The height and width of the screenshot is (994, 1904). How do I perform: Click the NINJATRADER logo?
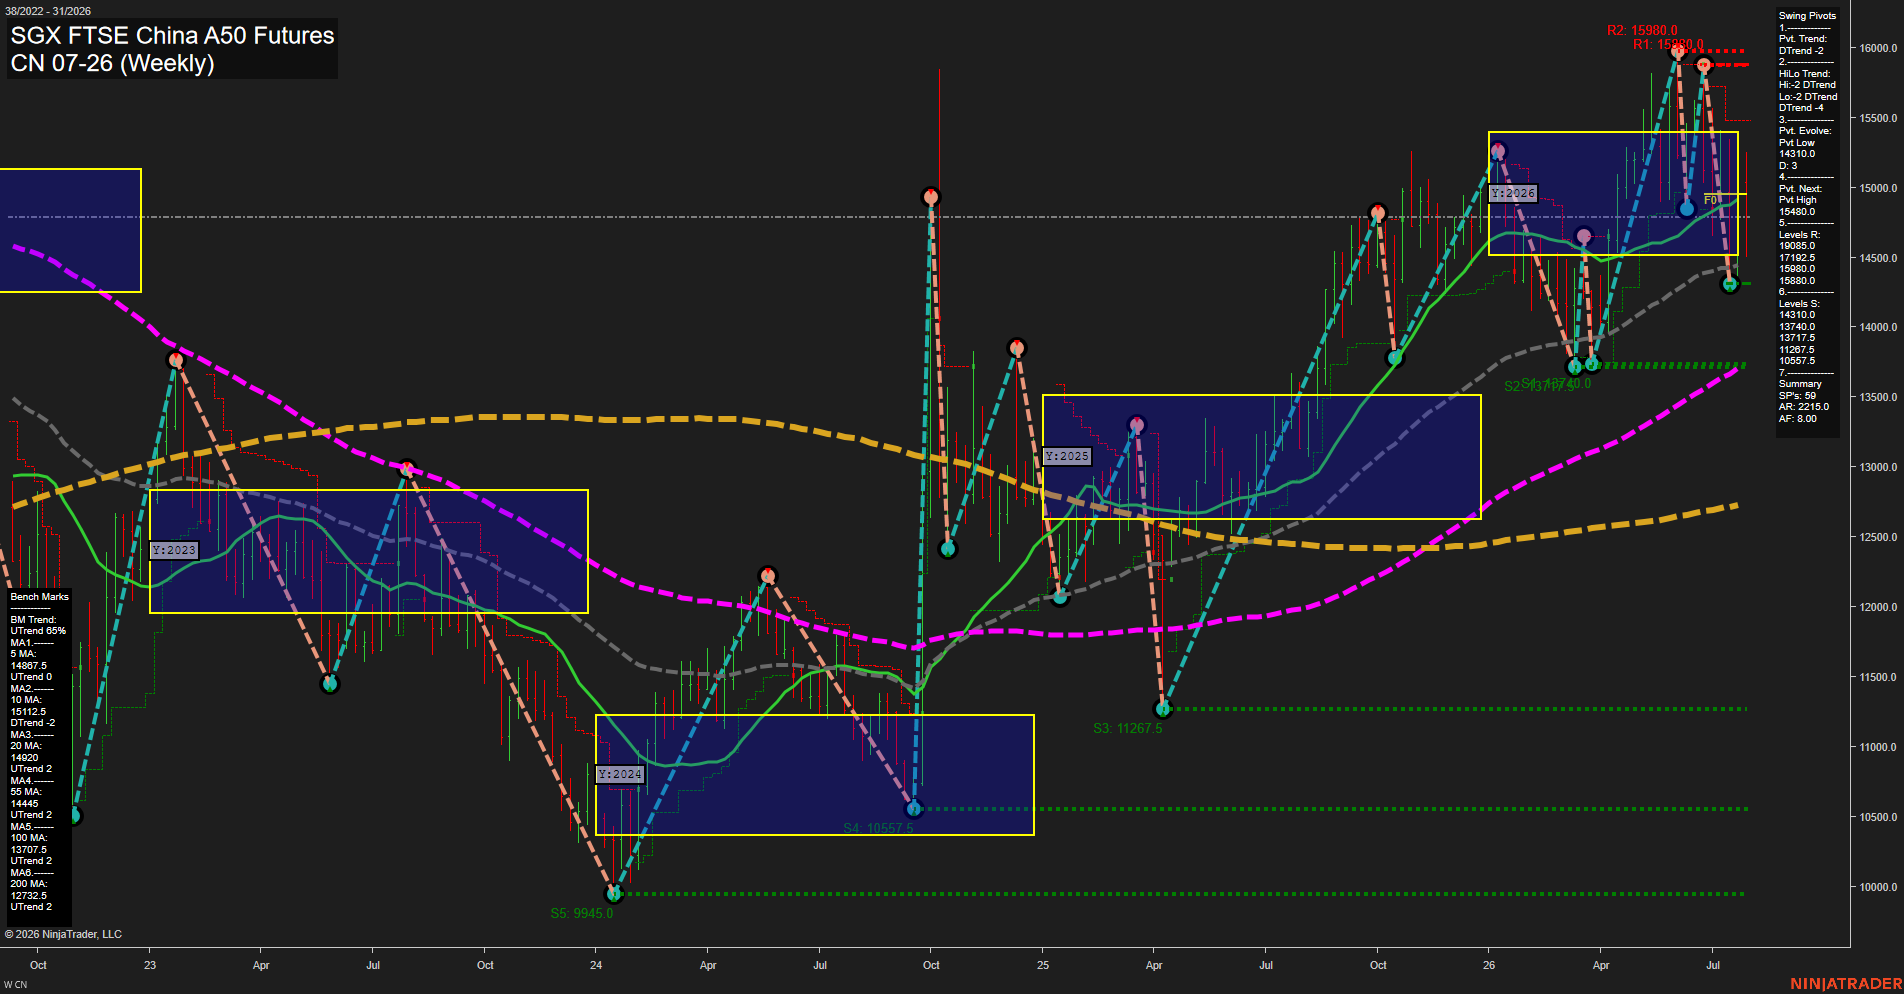1846,984
